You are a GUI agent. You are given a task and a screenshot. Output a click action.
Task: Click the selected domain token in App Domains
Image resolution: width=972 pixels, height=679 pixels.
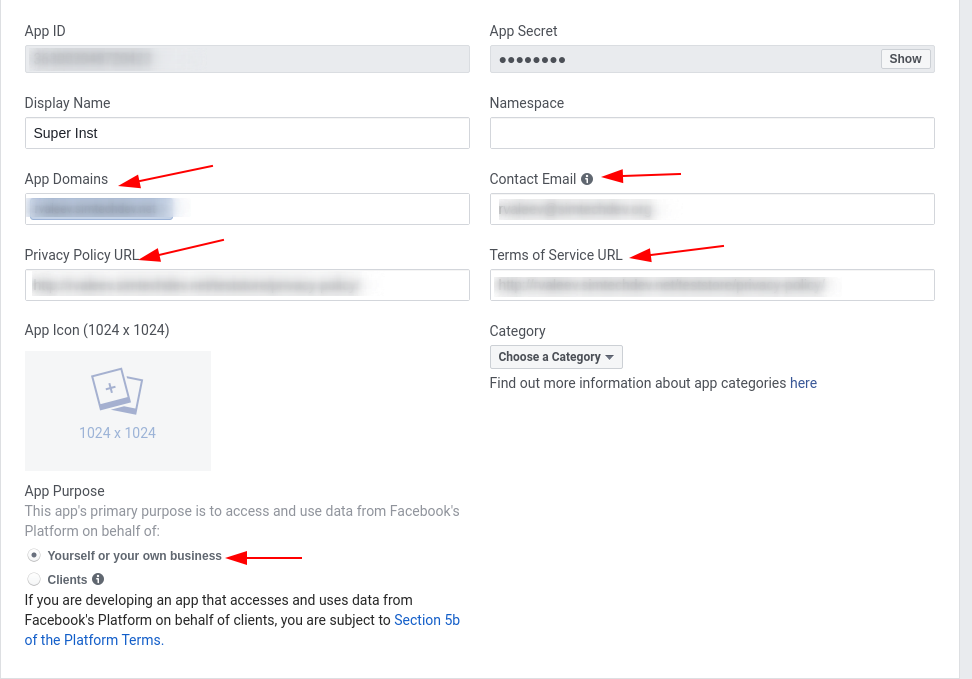(x=102, y=209)
